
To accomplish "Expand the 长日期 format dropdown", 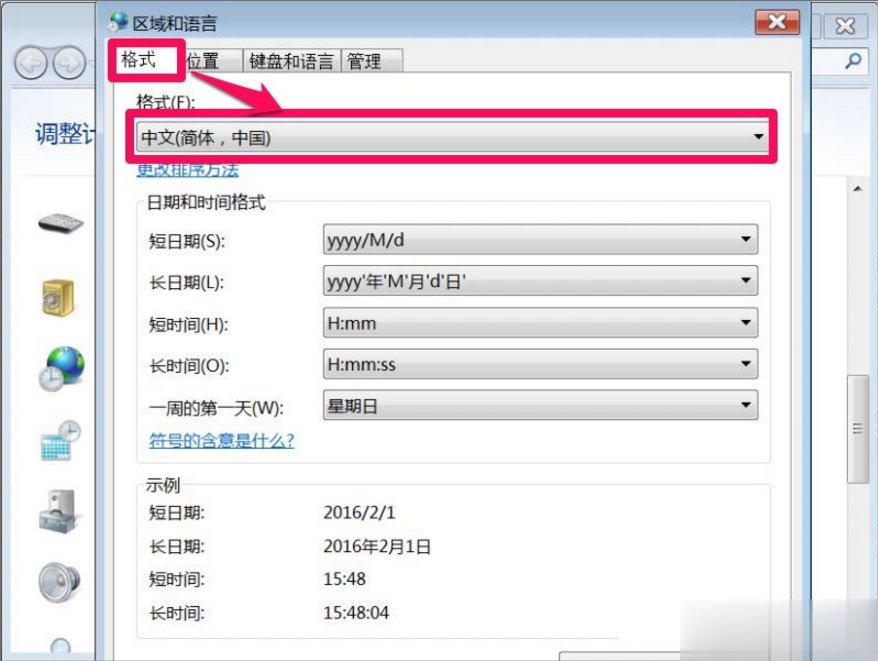I will pyautogui.click(x=540, y=281).
